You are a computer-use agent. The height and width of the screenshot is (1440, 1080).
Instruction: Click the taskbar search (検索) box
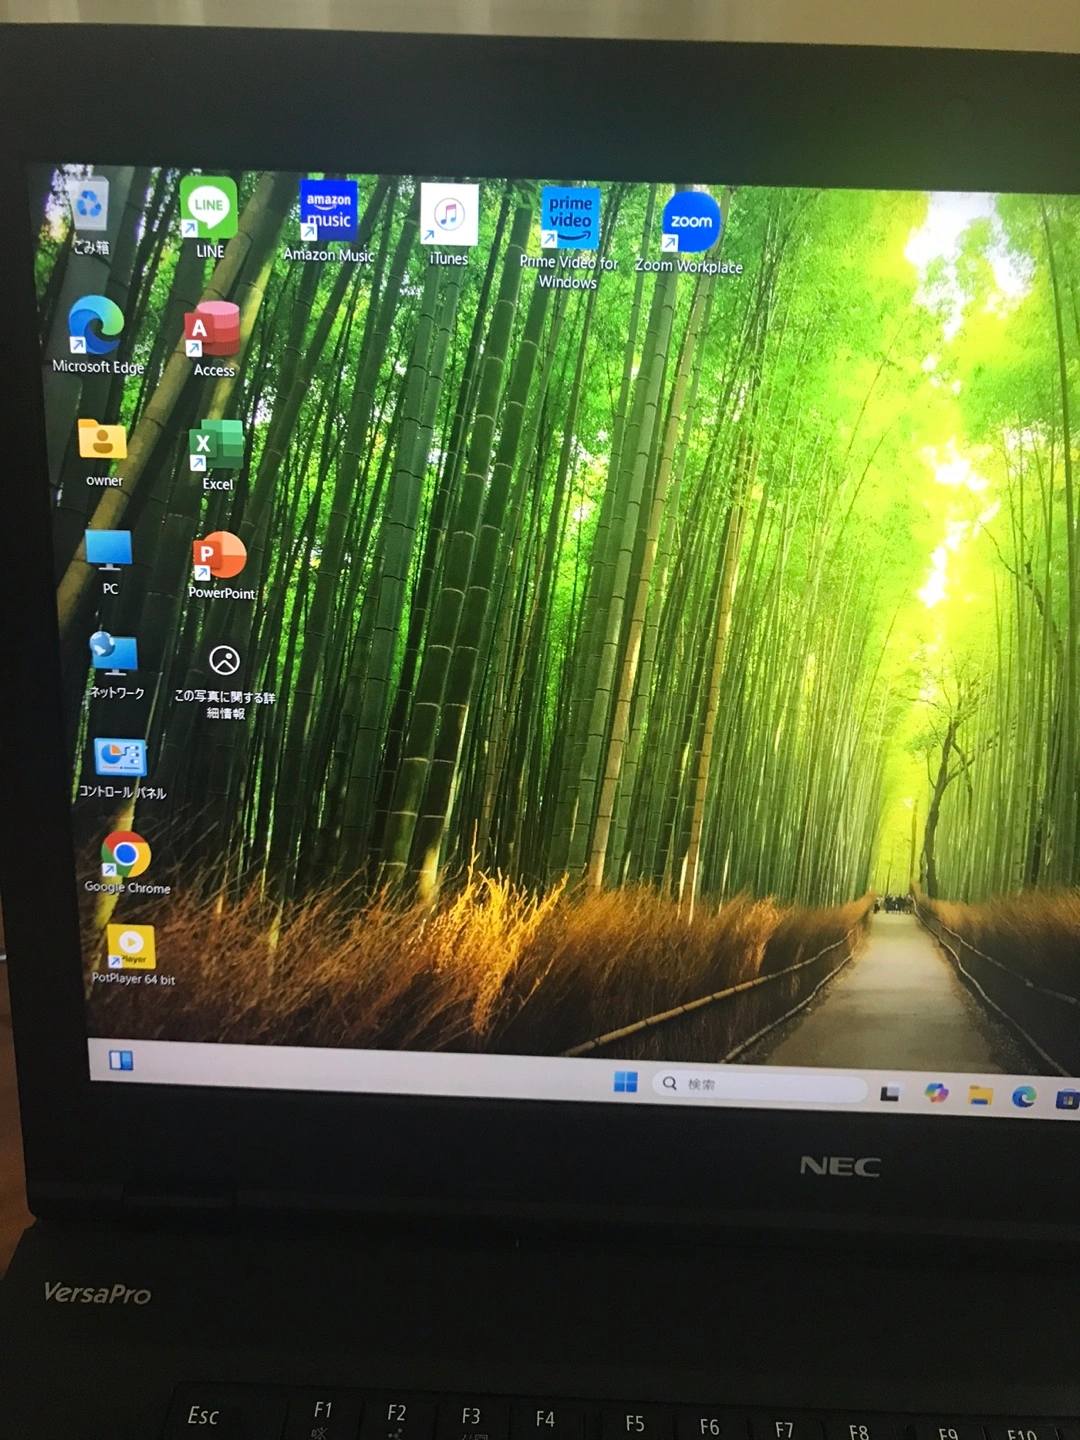pyautogui.click(x=760, y=1085)
